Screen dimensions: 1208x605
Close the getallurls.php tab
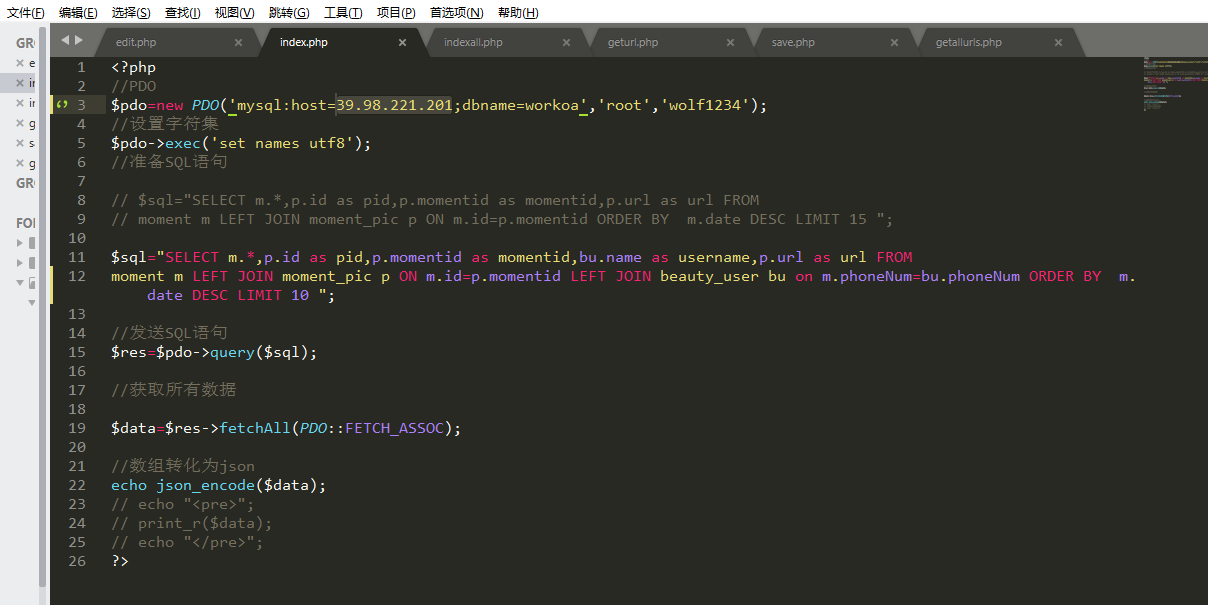[x=1058, y=43]
